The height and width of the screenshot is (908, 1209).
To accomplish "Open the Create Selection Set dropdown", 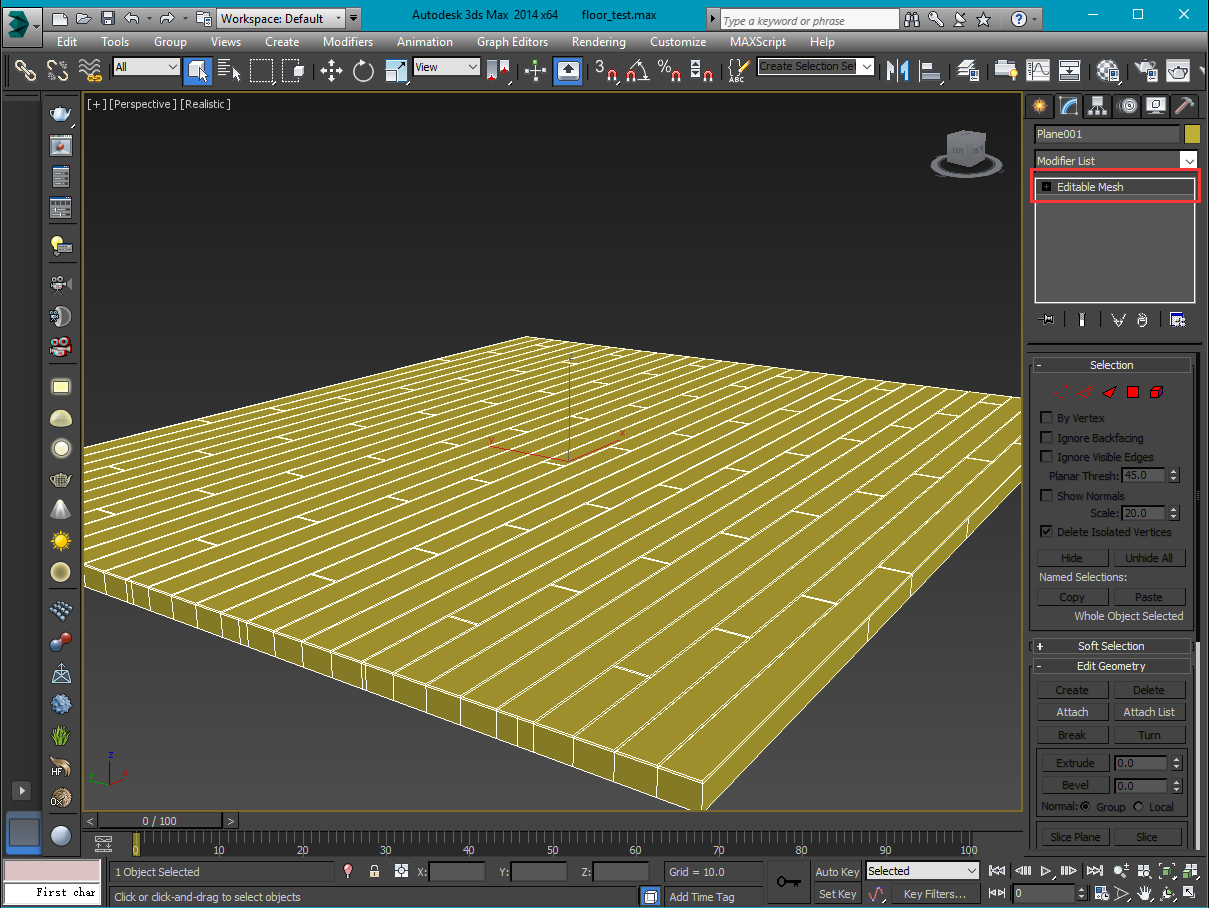I will click(x=816, y=66).
